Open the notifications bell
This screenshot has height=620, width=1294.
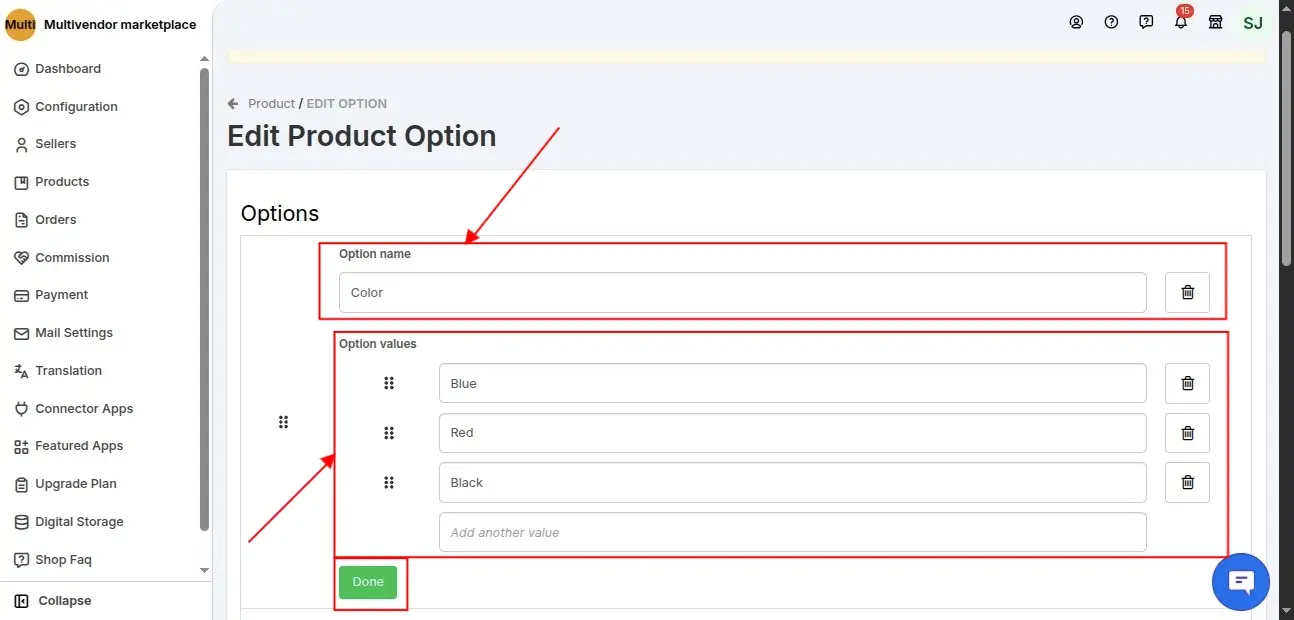tap(1181, 22)
